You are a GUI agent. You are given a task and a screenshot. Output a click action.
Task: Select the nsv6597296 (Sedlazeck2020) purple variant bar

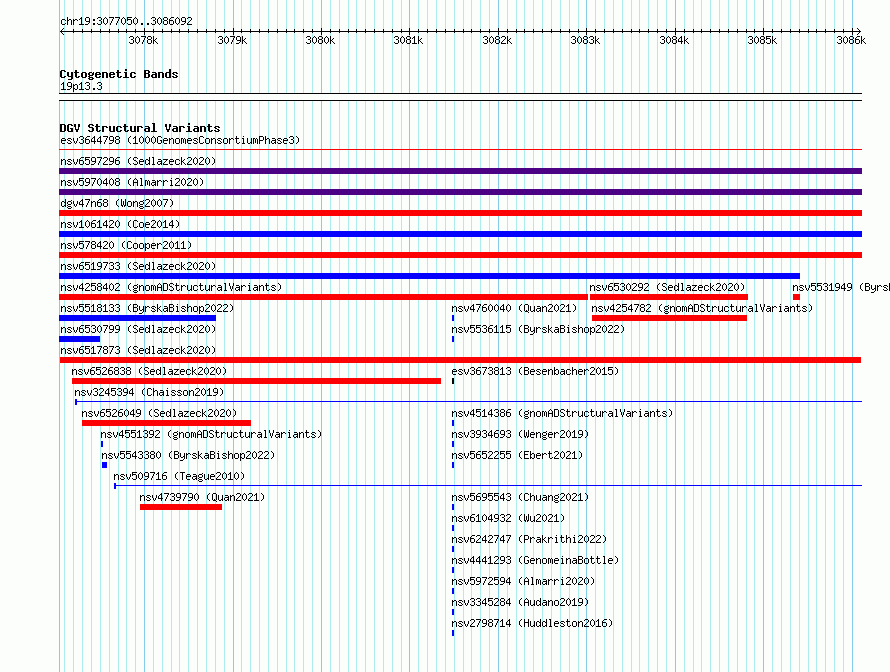pyautogui.click(x=460, y=171)
